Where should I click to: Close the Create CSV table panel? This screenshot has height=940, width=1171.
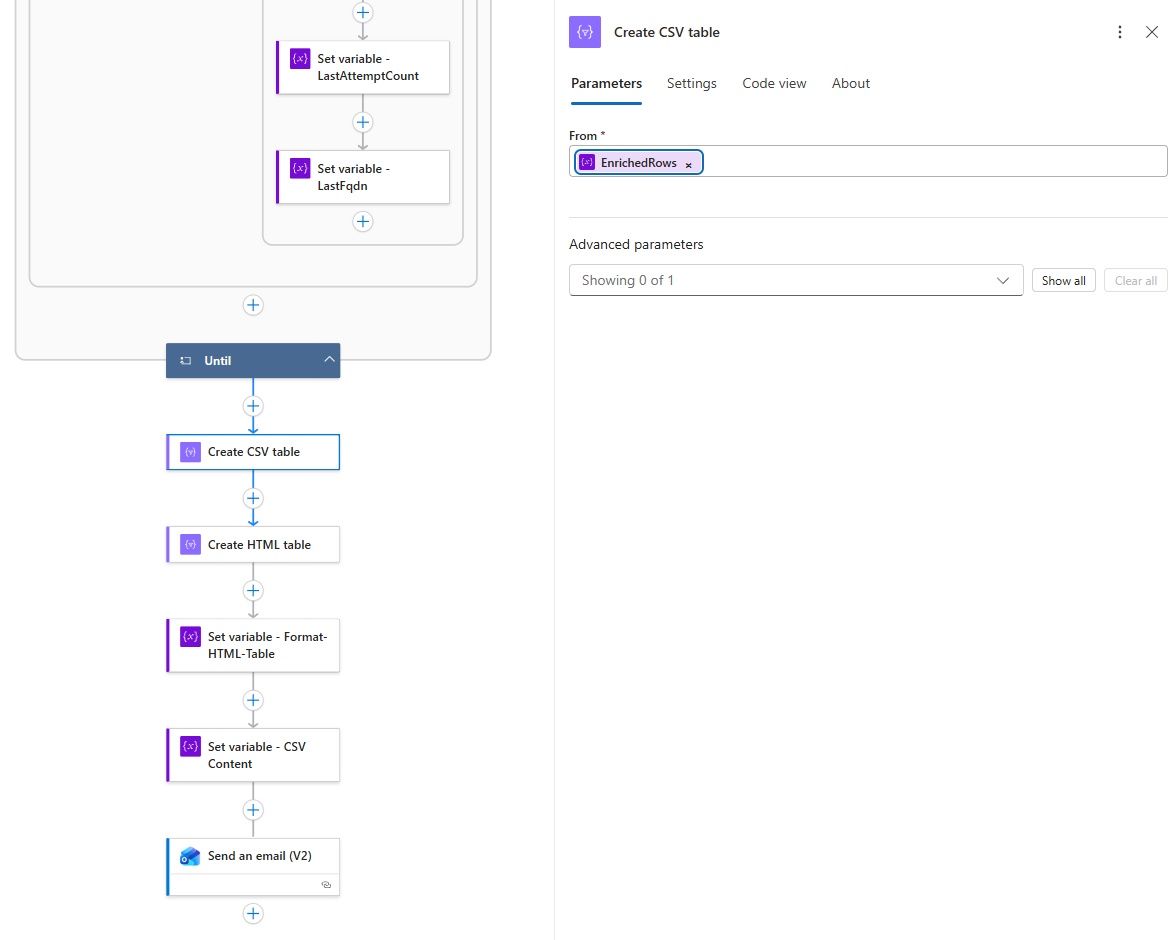[x=1152, y=32]
